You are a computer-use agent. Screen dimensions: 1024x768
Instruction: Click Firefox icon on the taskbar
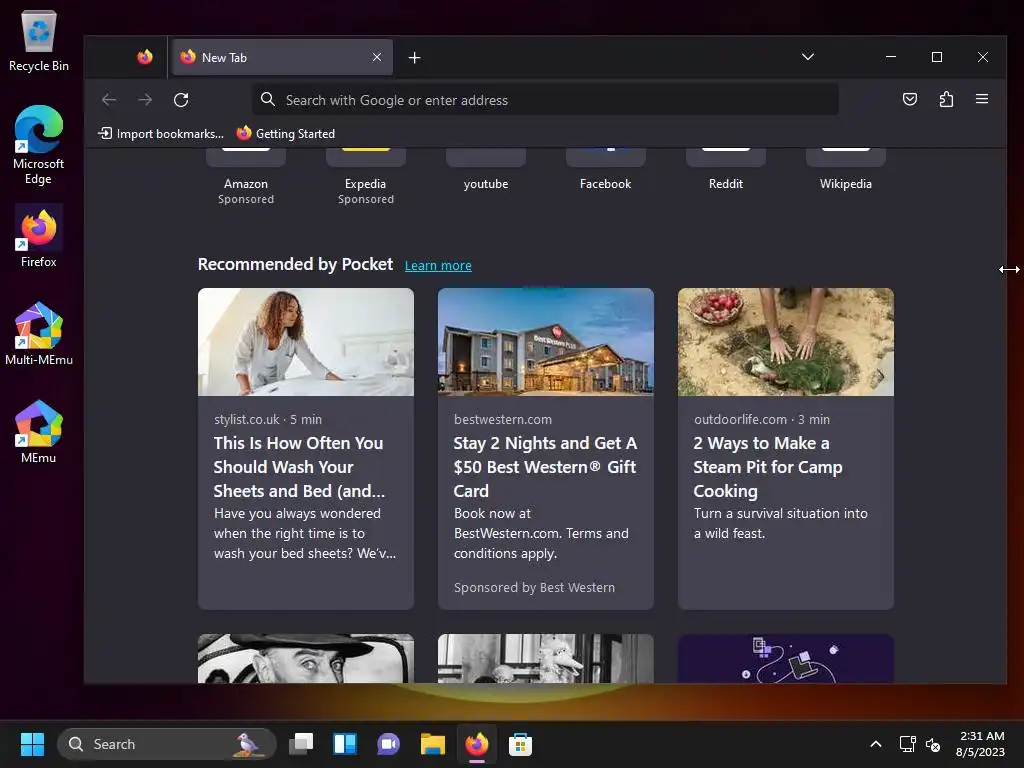(x=477, y=744)
